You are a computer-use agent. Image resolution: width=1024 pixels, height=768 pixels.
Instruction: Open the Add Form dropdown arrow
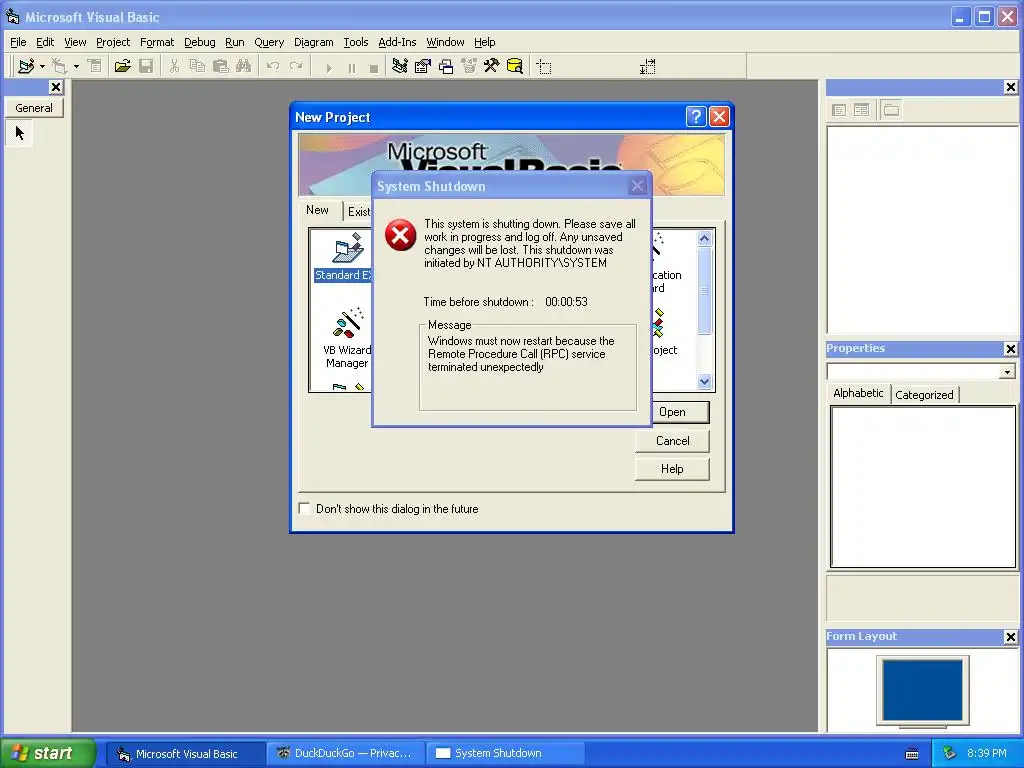point(76,67)
